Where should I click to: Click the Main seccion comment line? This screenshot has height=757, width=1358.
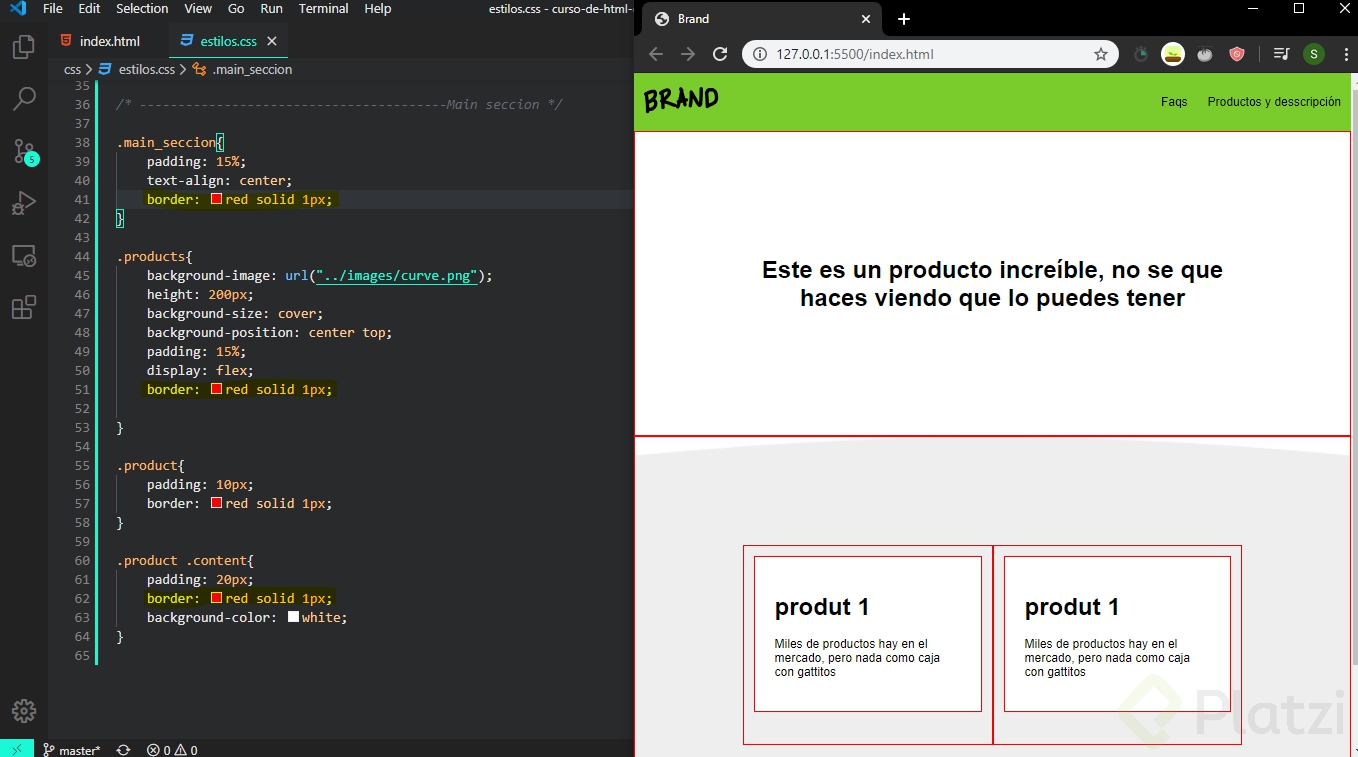[339, 104]
